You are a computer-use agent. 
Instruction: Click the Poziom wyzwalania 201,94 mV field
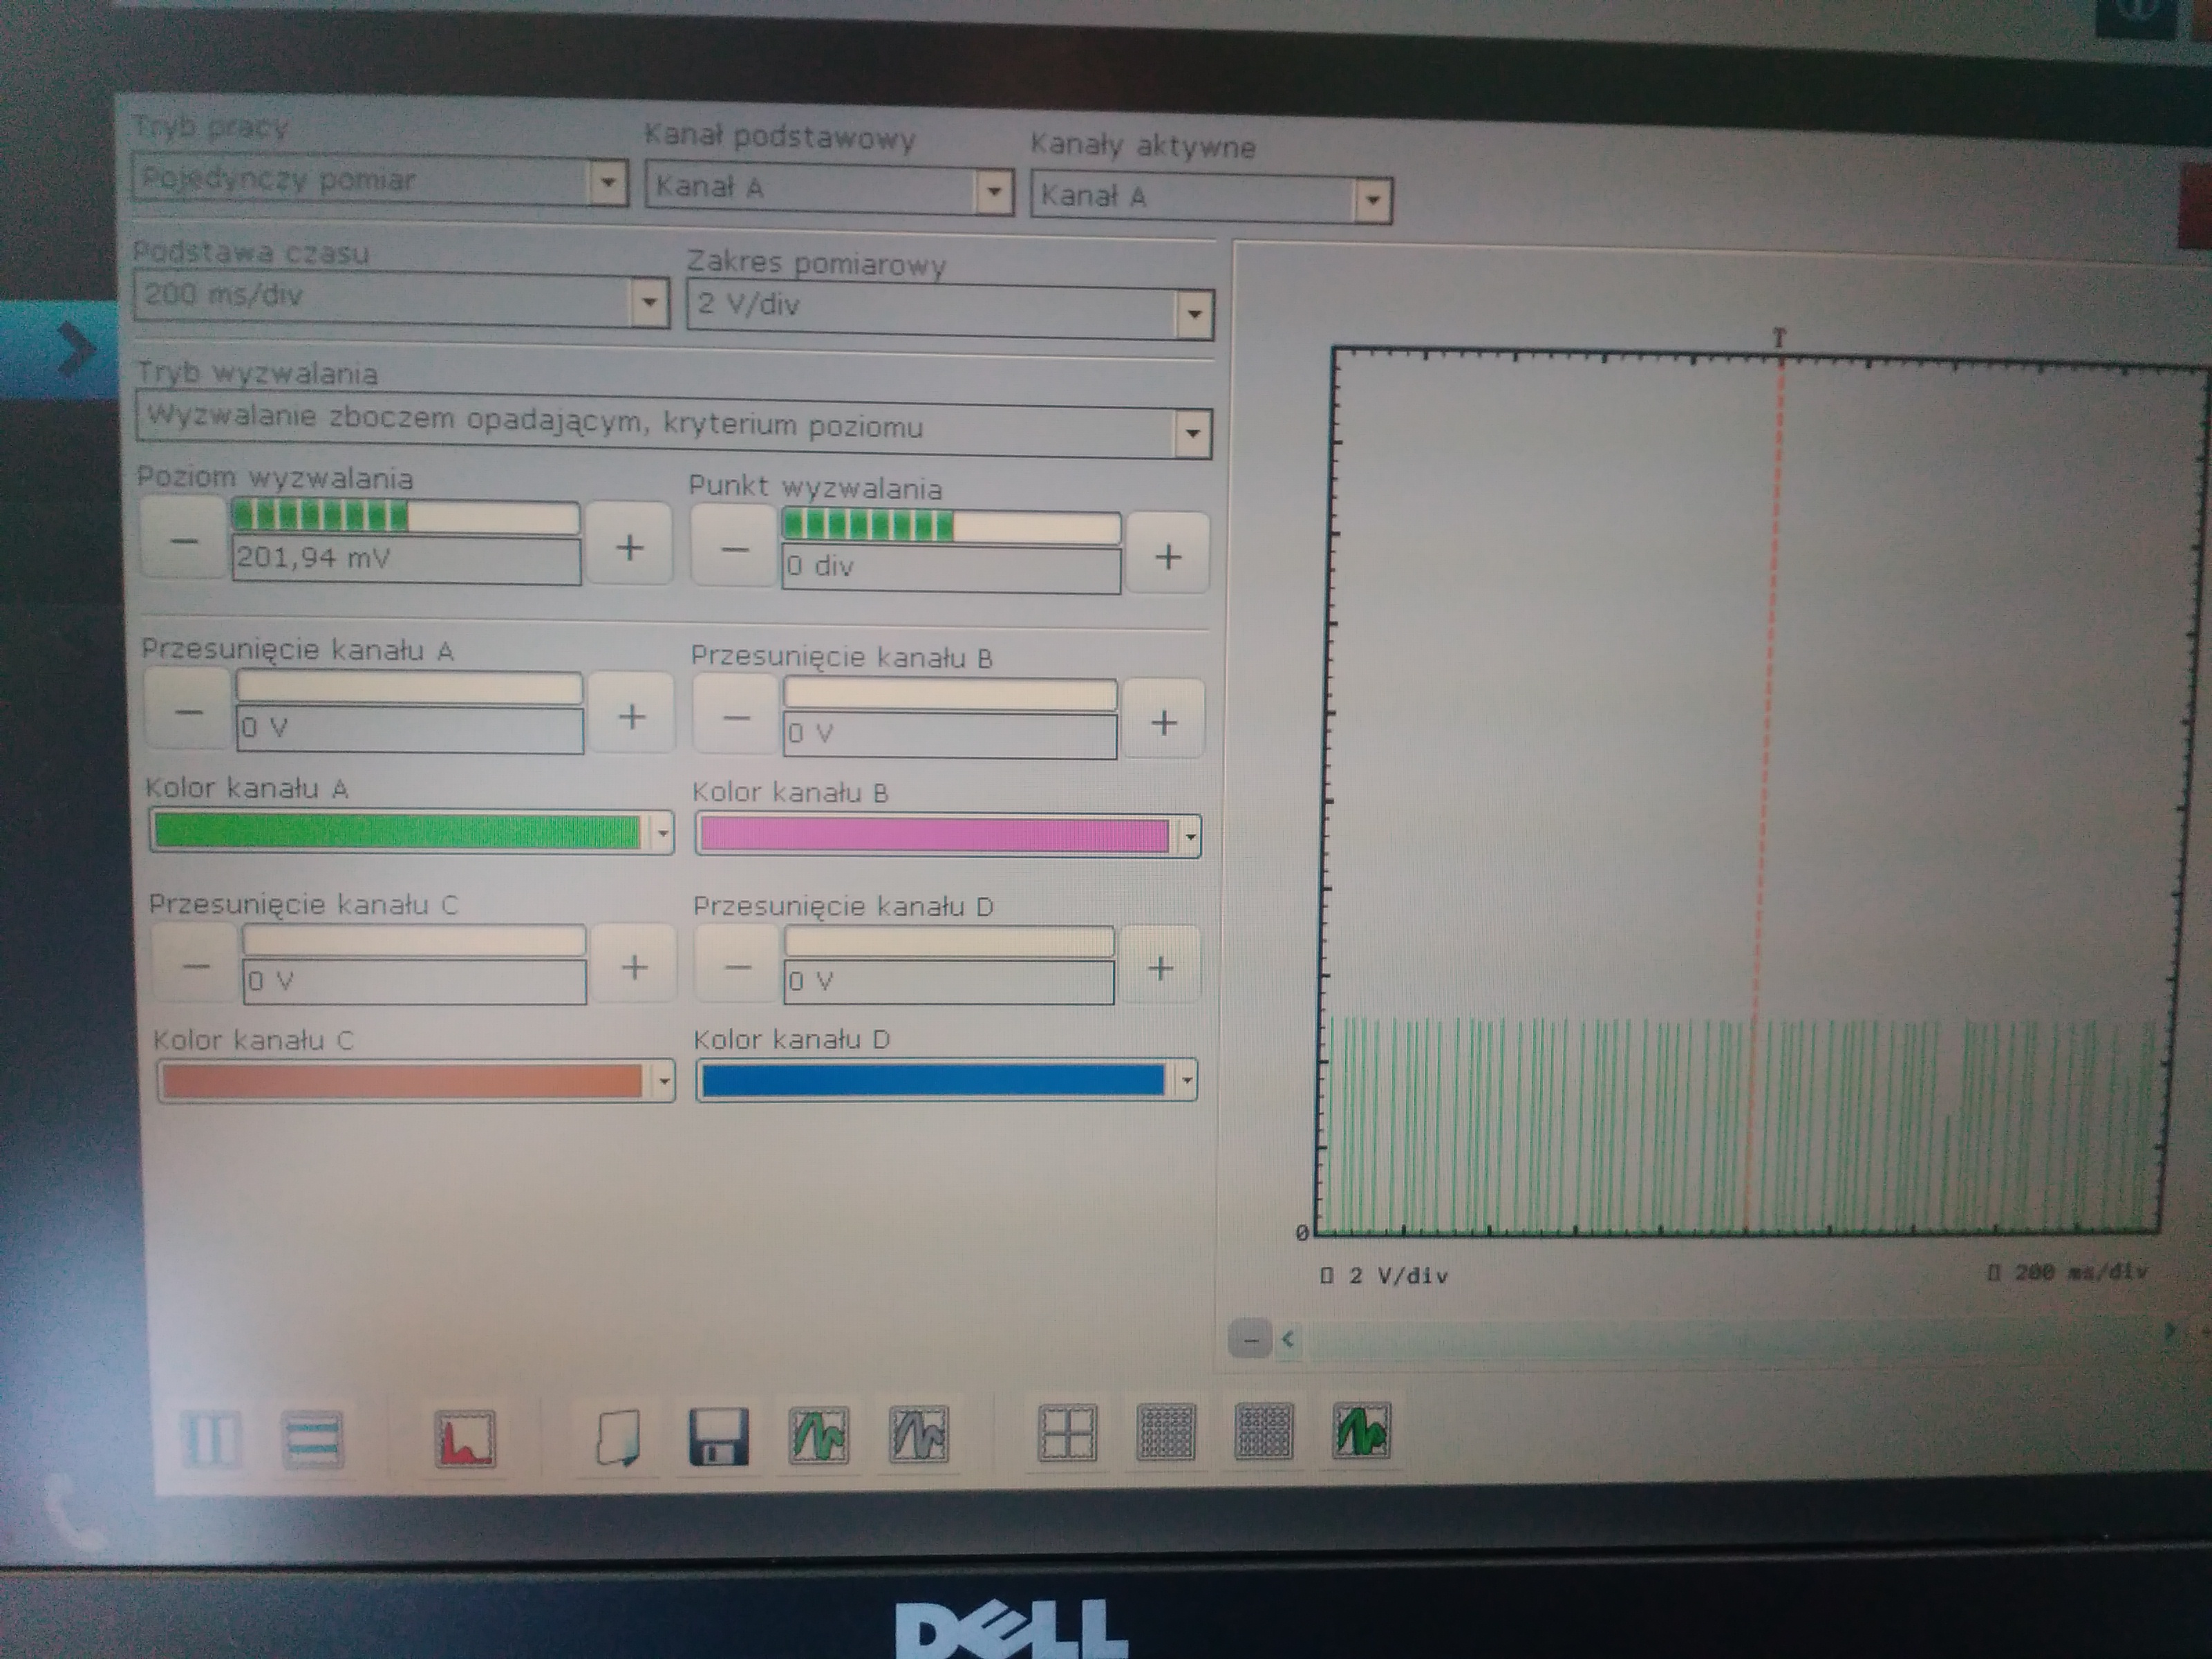pyautogui.click(x=405, y=560)
